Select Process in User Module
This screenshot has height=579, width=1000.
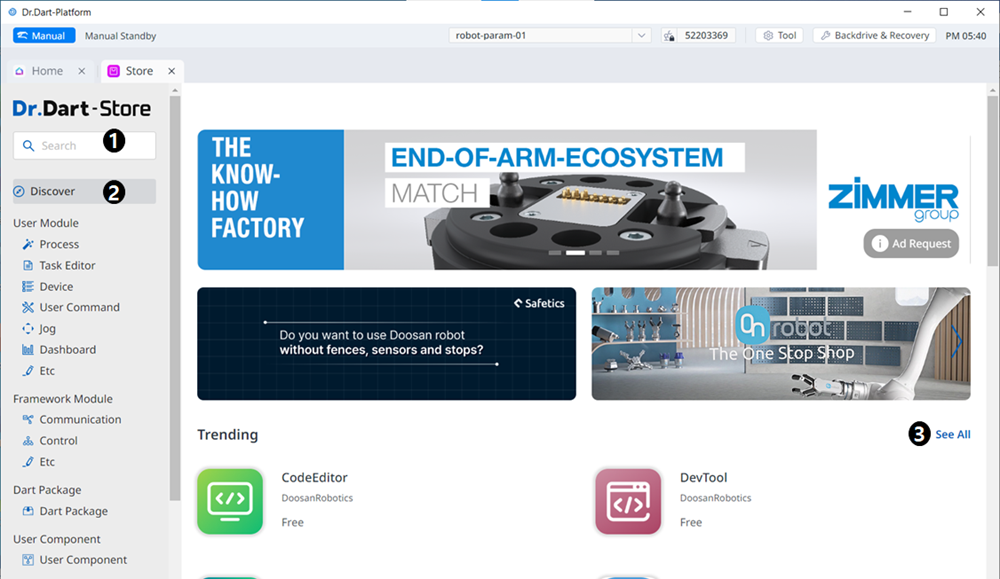pyautogui.click(x=59, y=244)
